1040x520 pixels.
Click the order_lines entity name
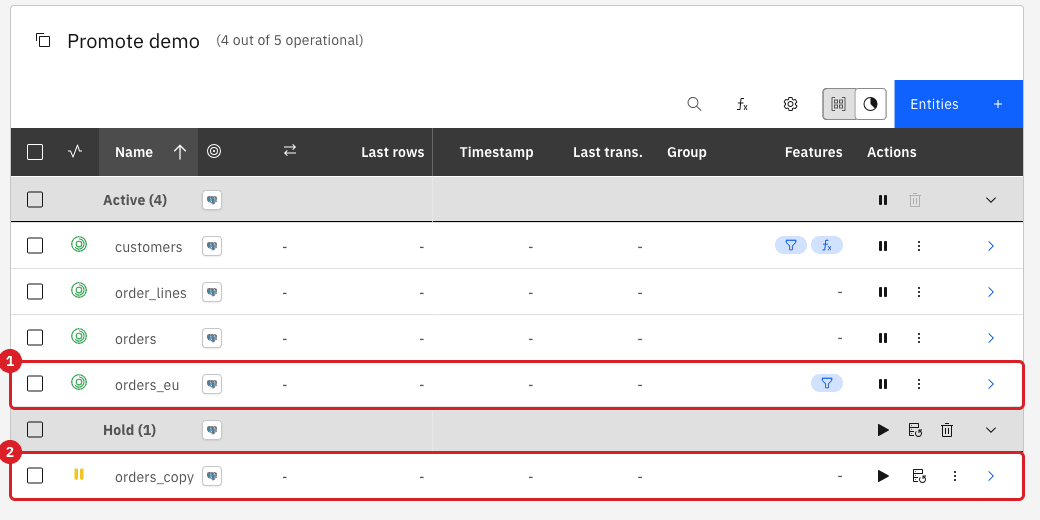pos(151,293)
